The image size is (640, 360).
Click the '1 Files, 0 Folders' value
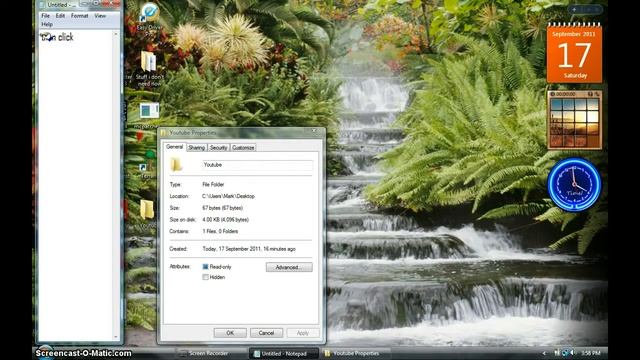[x=220, y=231]
